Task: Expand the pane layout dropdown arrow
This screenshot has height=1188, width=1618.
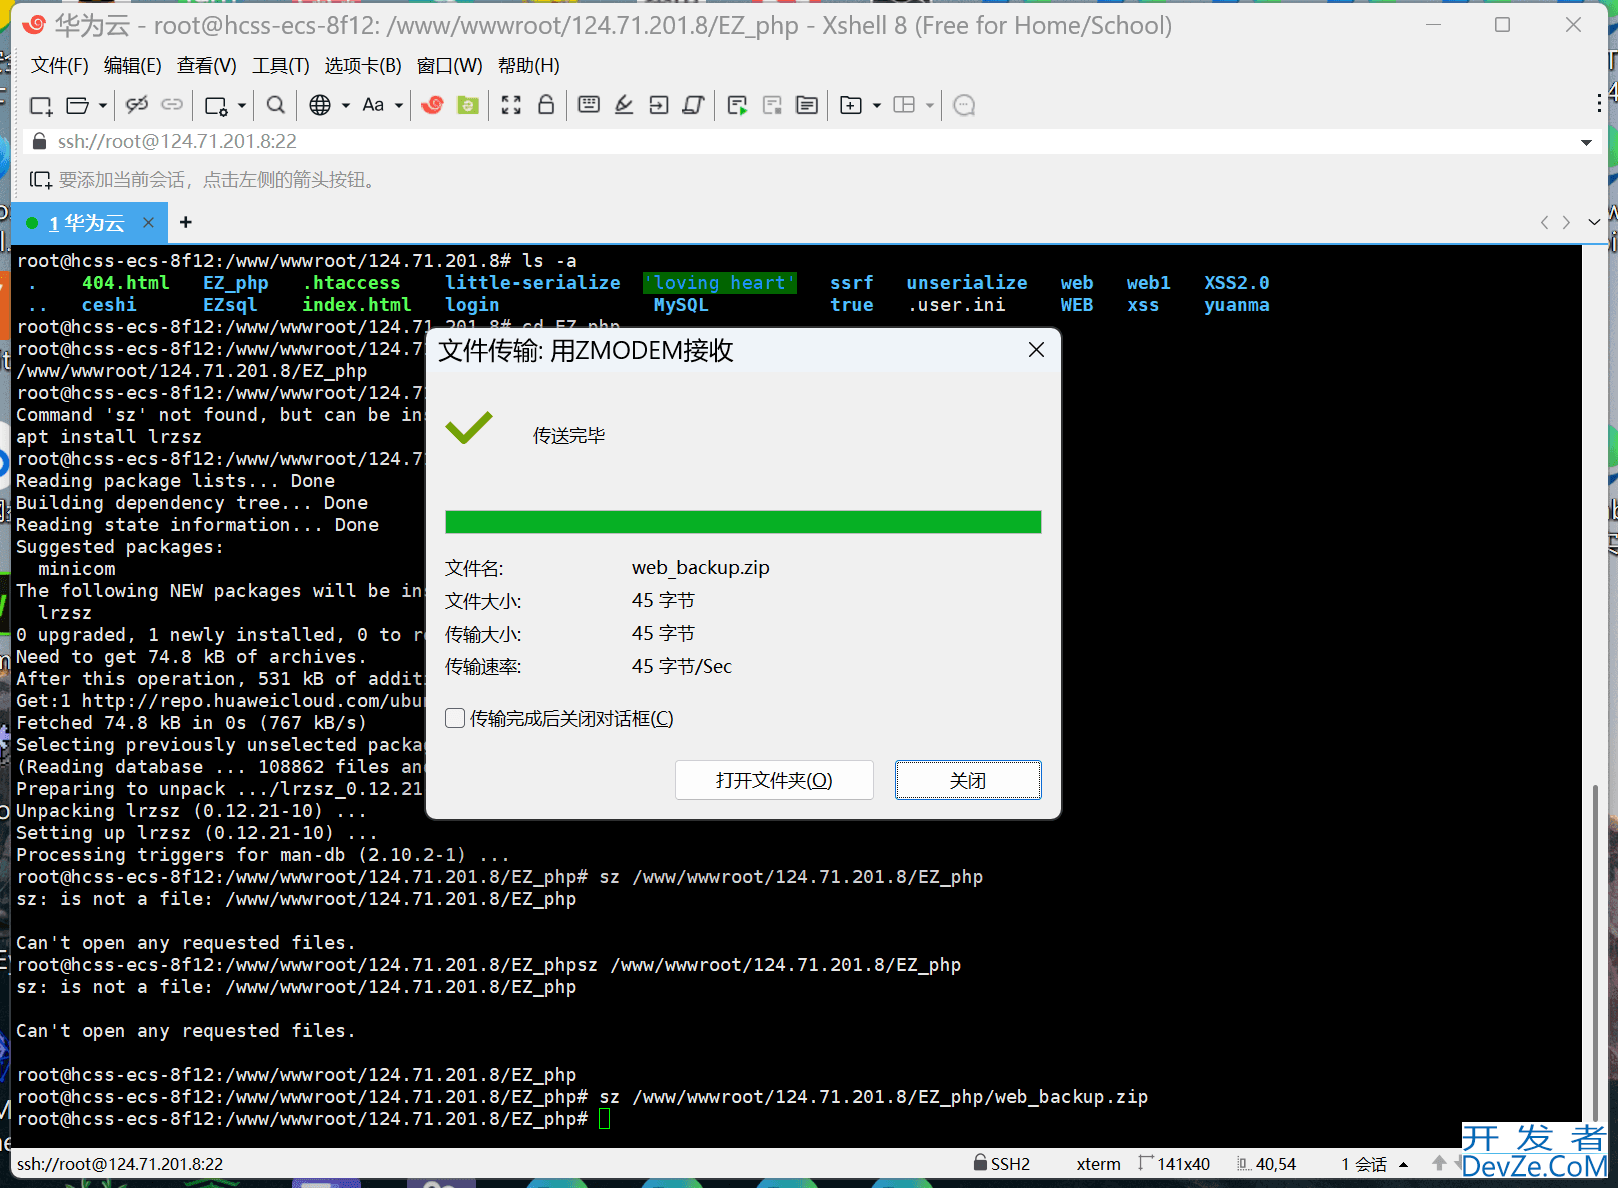Action: tap(930, 105)
